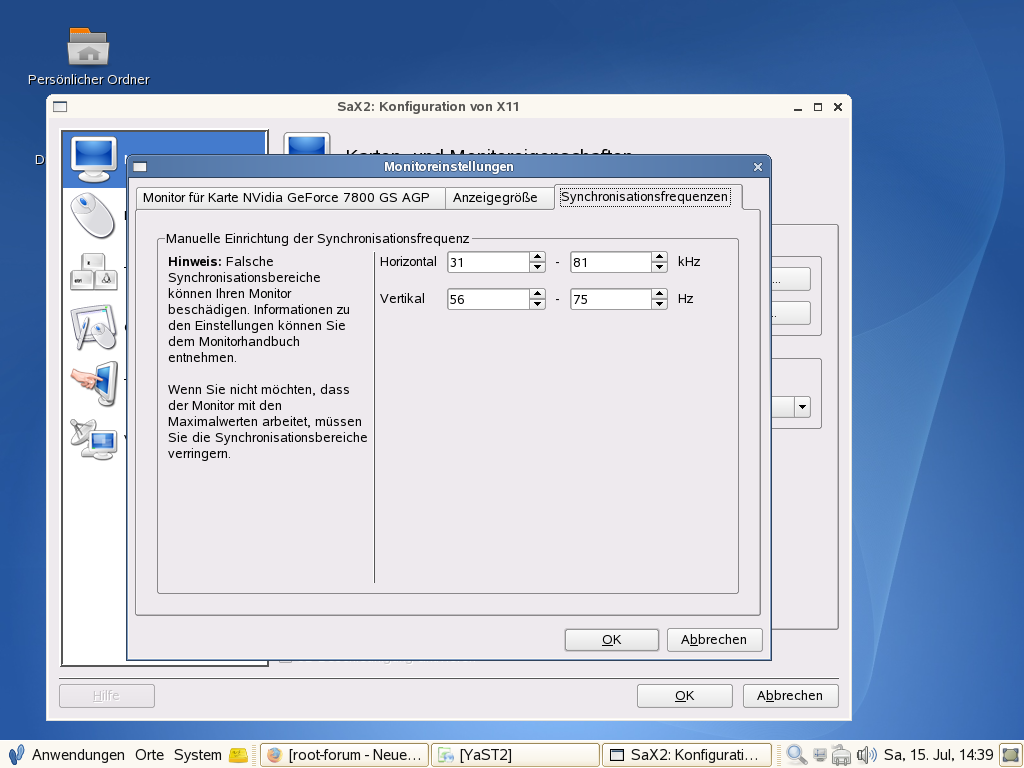Decrease Vertikal minimum frequency value
This screenshot has height=768, width=1024.
(x=537, y=304)
